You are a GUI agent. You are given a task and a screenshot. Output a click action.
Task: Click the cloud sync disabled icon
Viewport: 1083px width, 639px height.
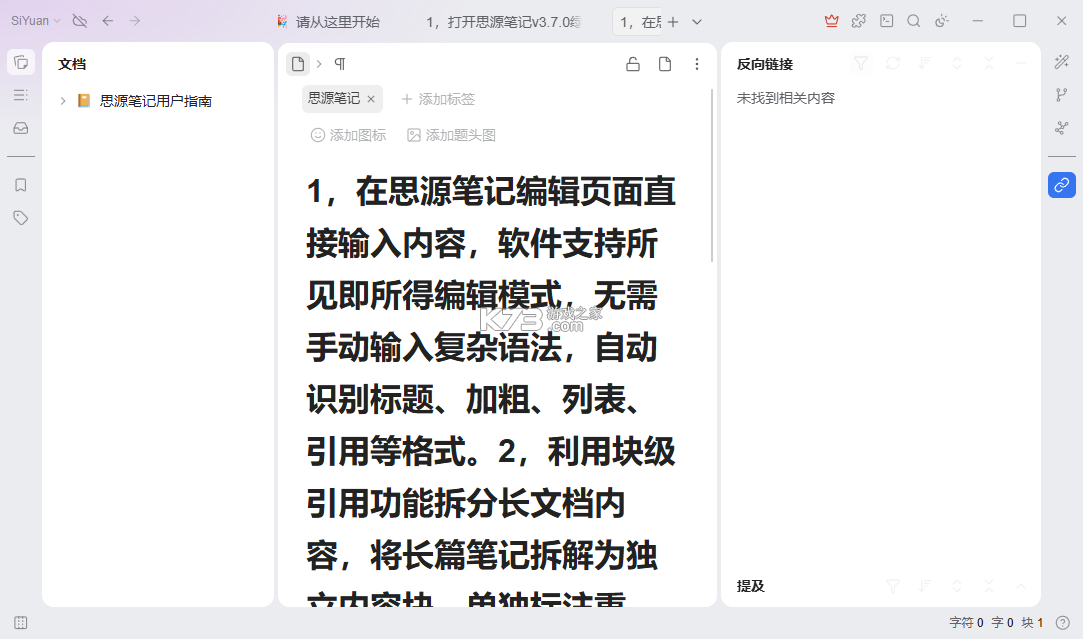(x=79, y=21)
